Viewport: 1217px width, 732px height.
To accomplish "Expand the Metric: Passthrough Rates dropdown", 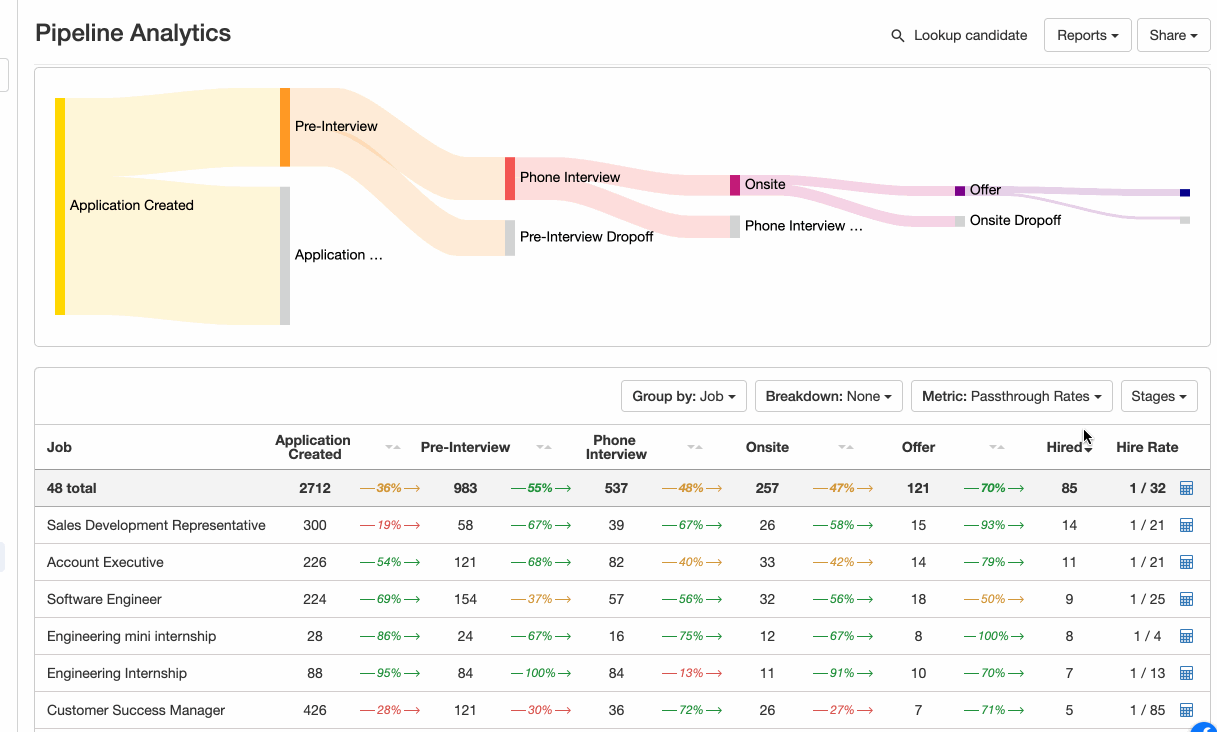I will [1011, 396].
